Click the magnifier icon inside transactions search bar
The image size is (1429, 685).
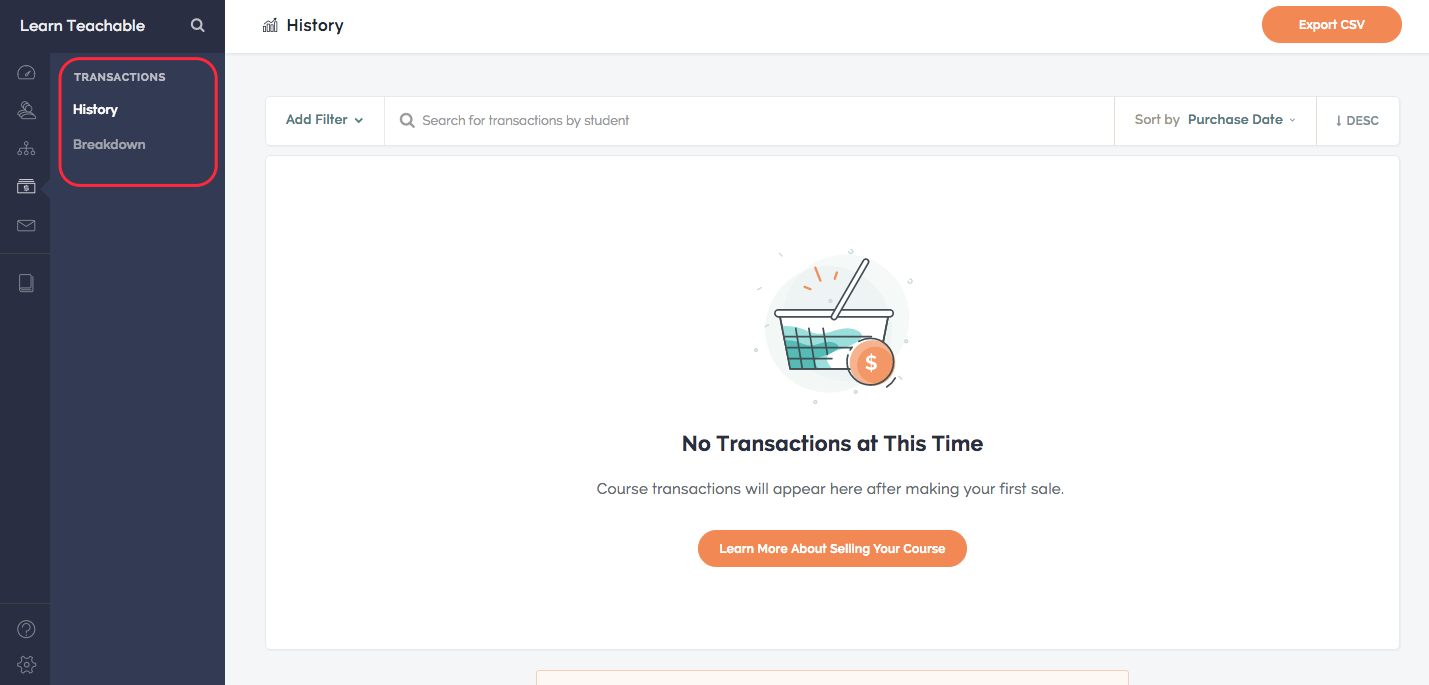point(407,120)
